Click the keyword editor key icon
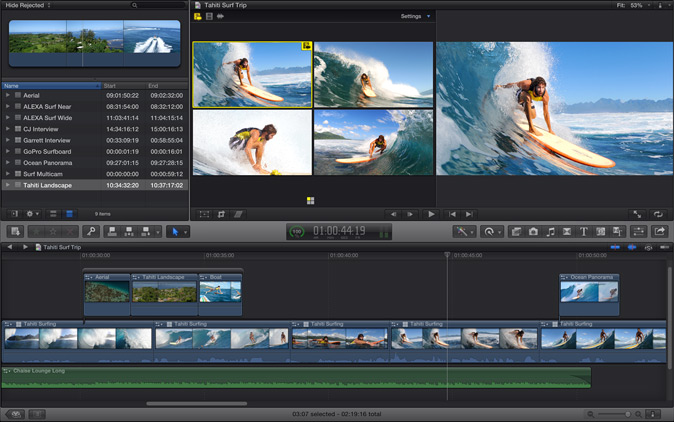 90,231
